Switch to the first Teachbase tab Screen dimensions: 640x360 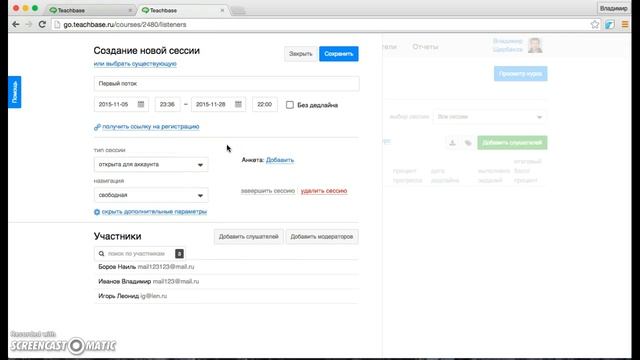(x=91, y=10)
